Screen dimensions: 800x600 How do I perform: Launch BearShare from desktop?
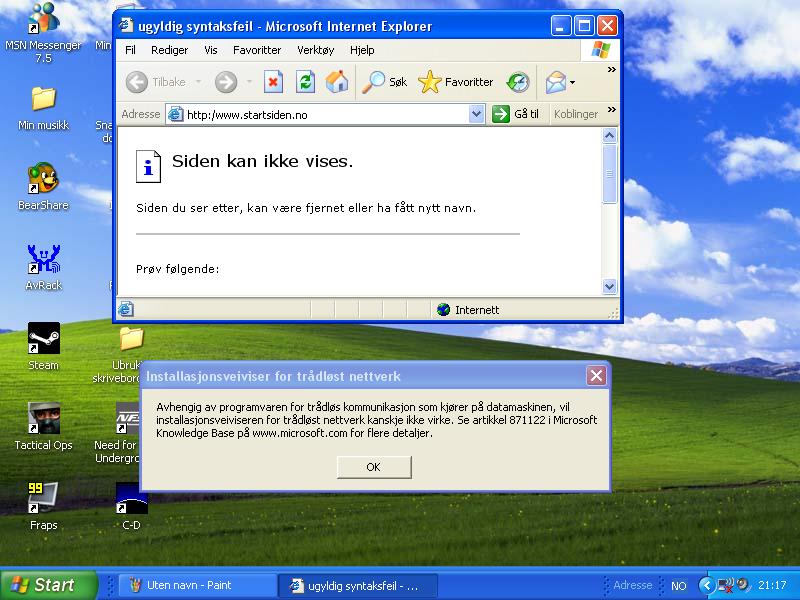point(43,178)
